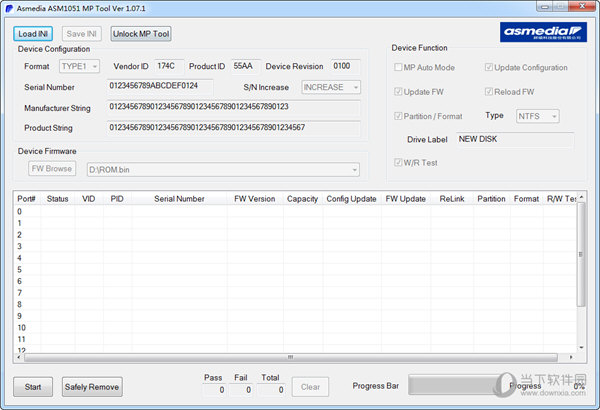Click the table's vertical scrollbar thumb
Viewport: 600px width, 410px height.
coord(581,254)
